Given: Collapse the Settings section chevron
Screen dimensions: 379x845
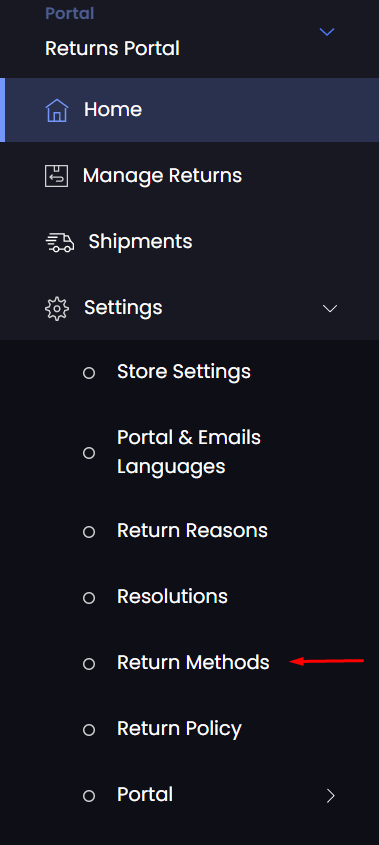Looking at the screenshot, I should [329, 308].
